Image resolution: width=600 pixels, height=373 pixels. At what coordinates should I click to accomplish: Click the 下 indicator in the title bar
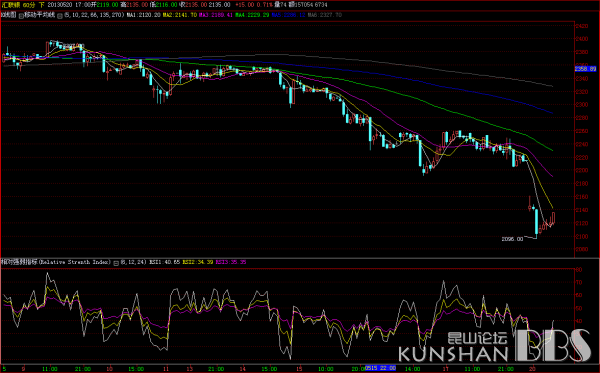tap(42, 5)
